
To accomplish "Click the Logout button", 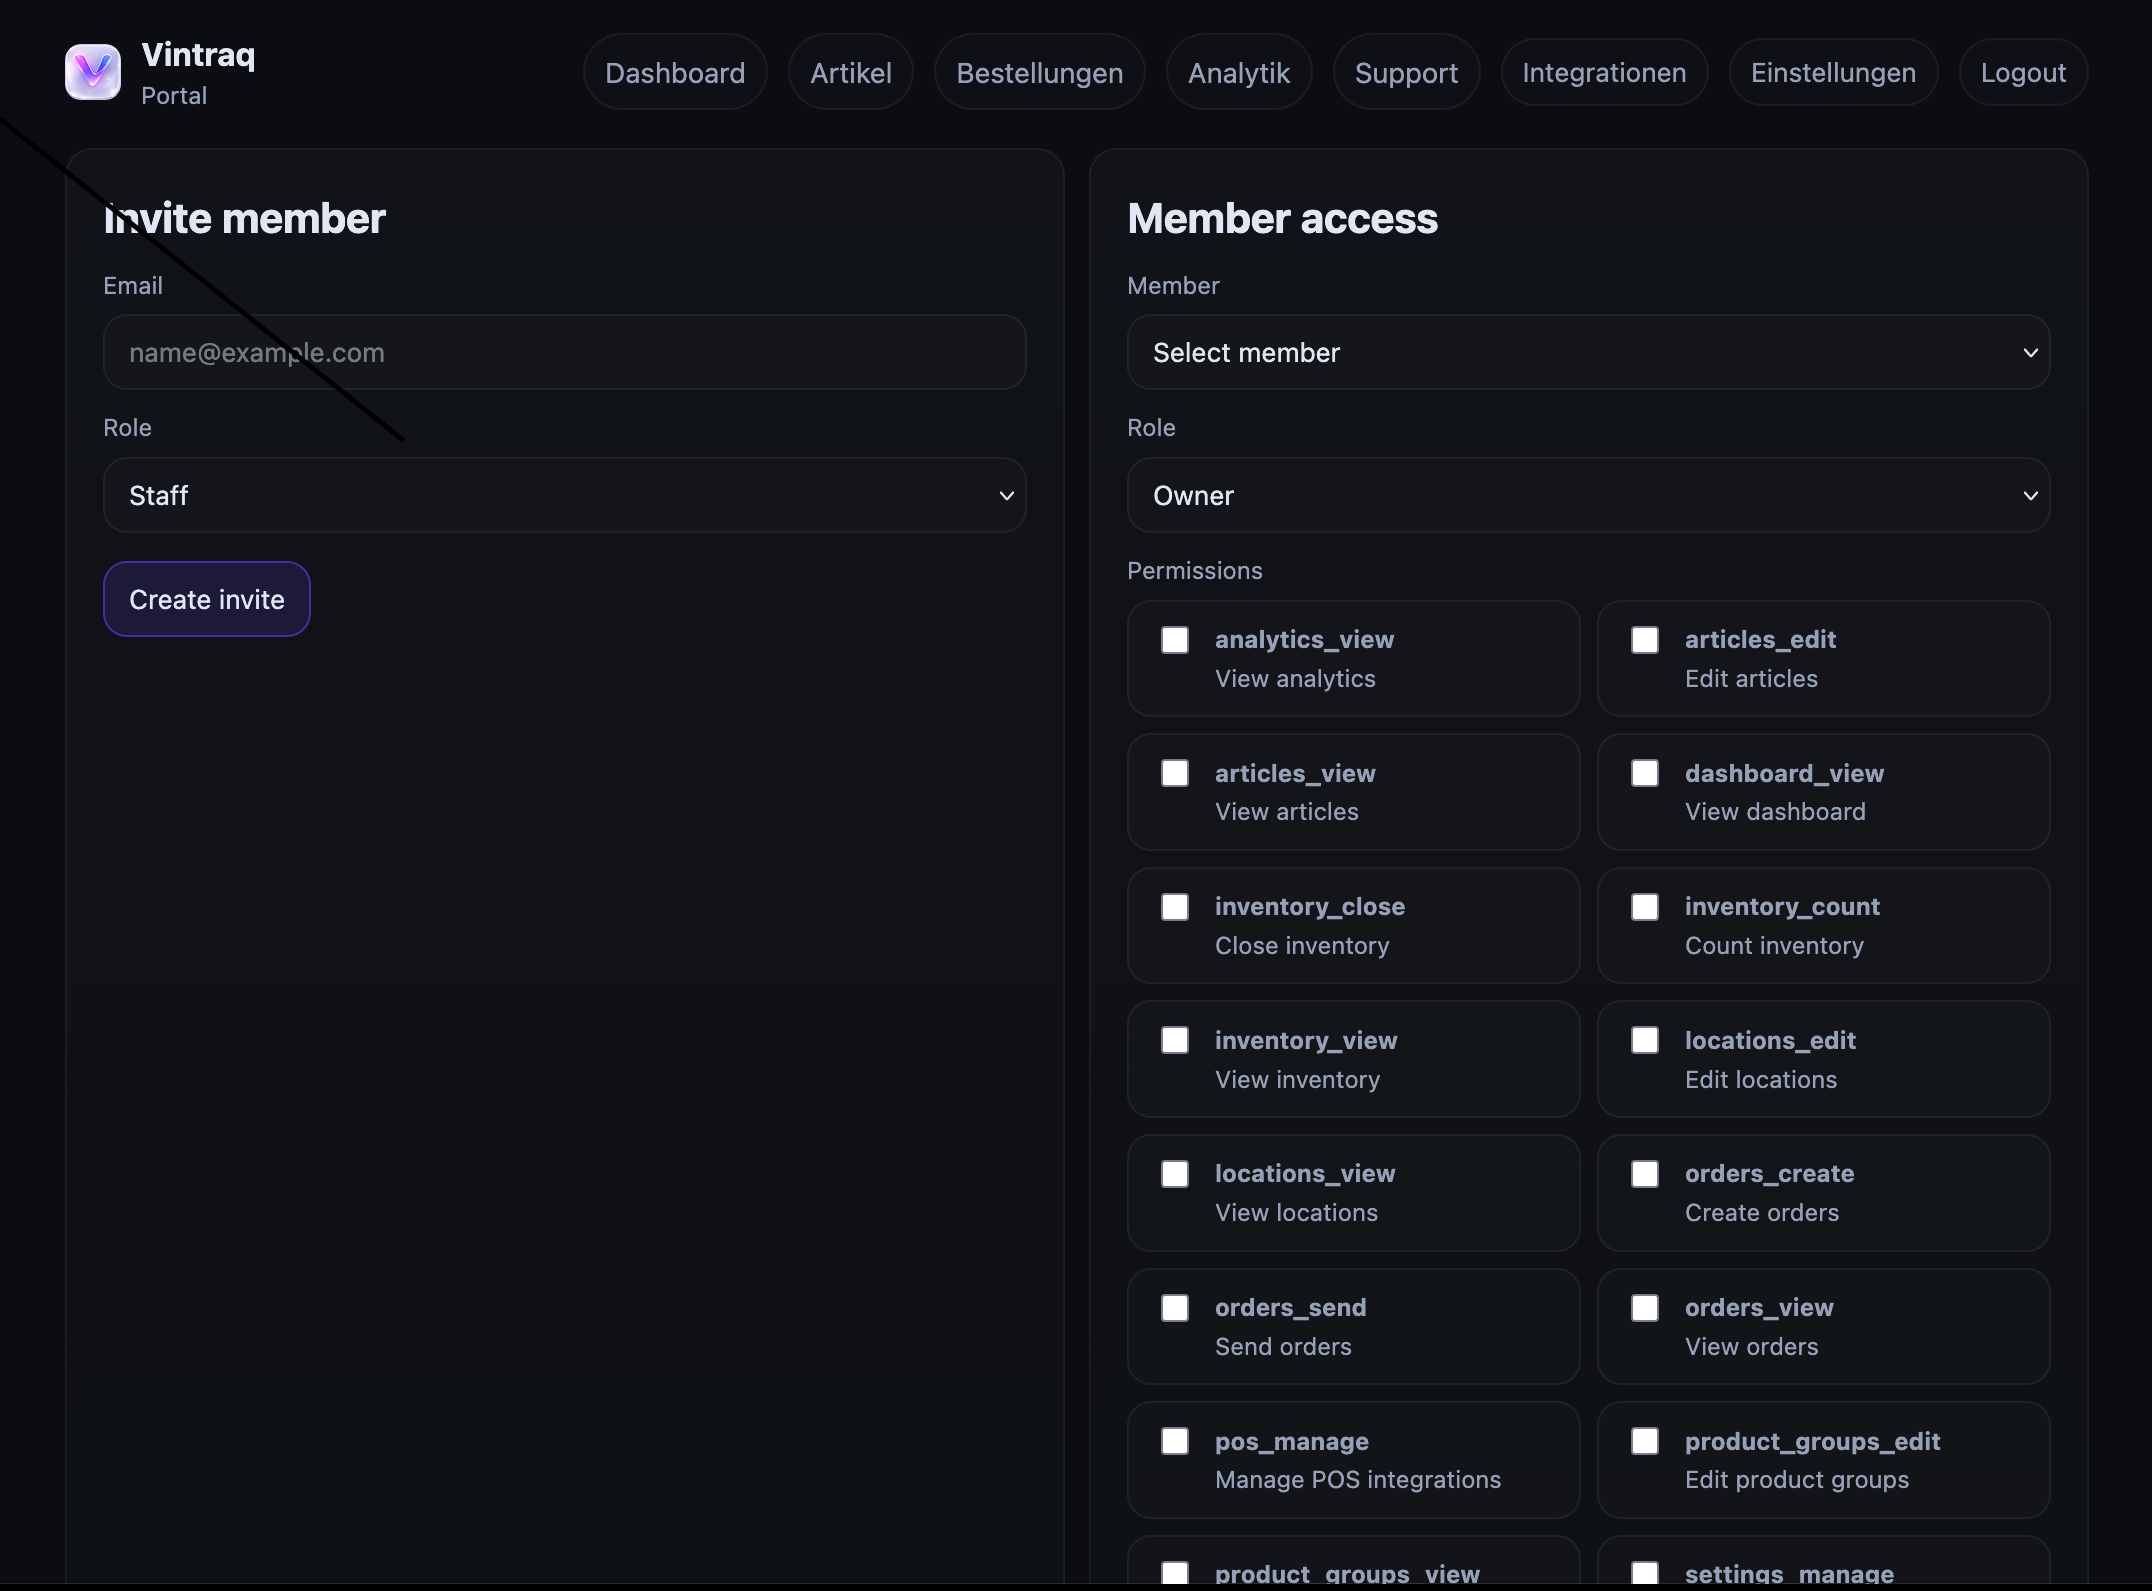I will [x=2022, y=73].
